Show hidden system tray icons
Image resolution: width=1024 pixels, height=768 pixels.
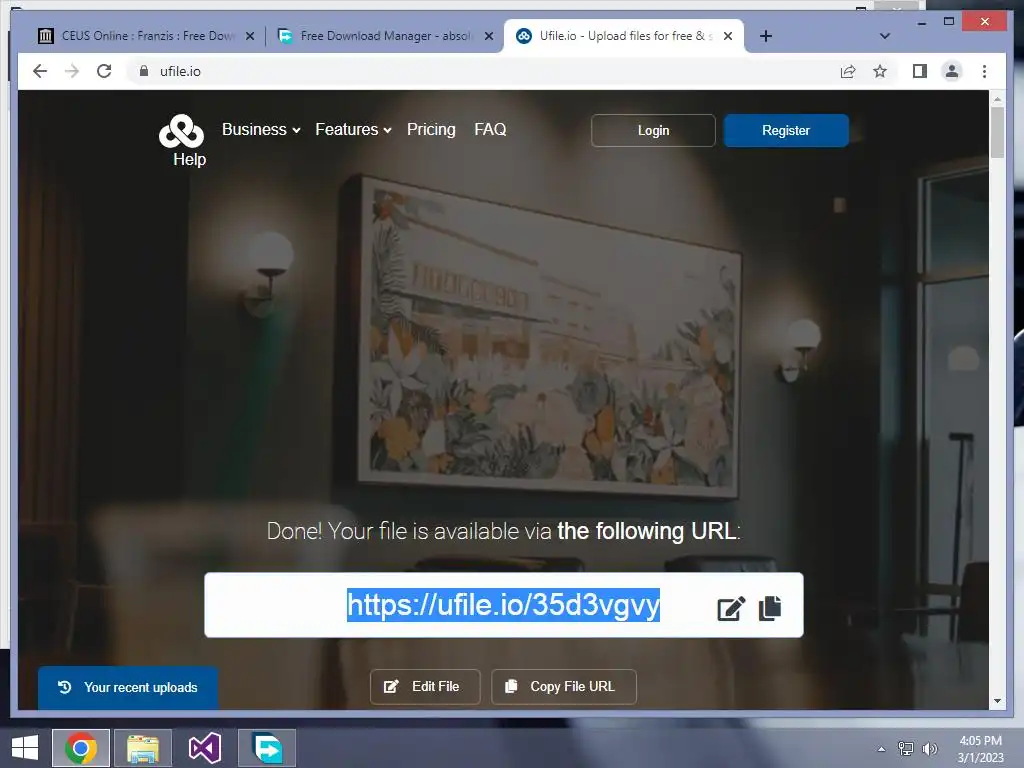tap(882, 749)
